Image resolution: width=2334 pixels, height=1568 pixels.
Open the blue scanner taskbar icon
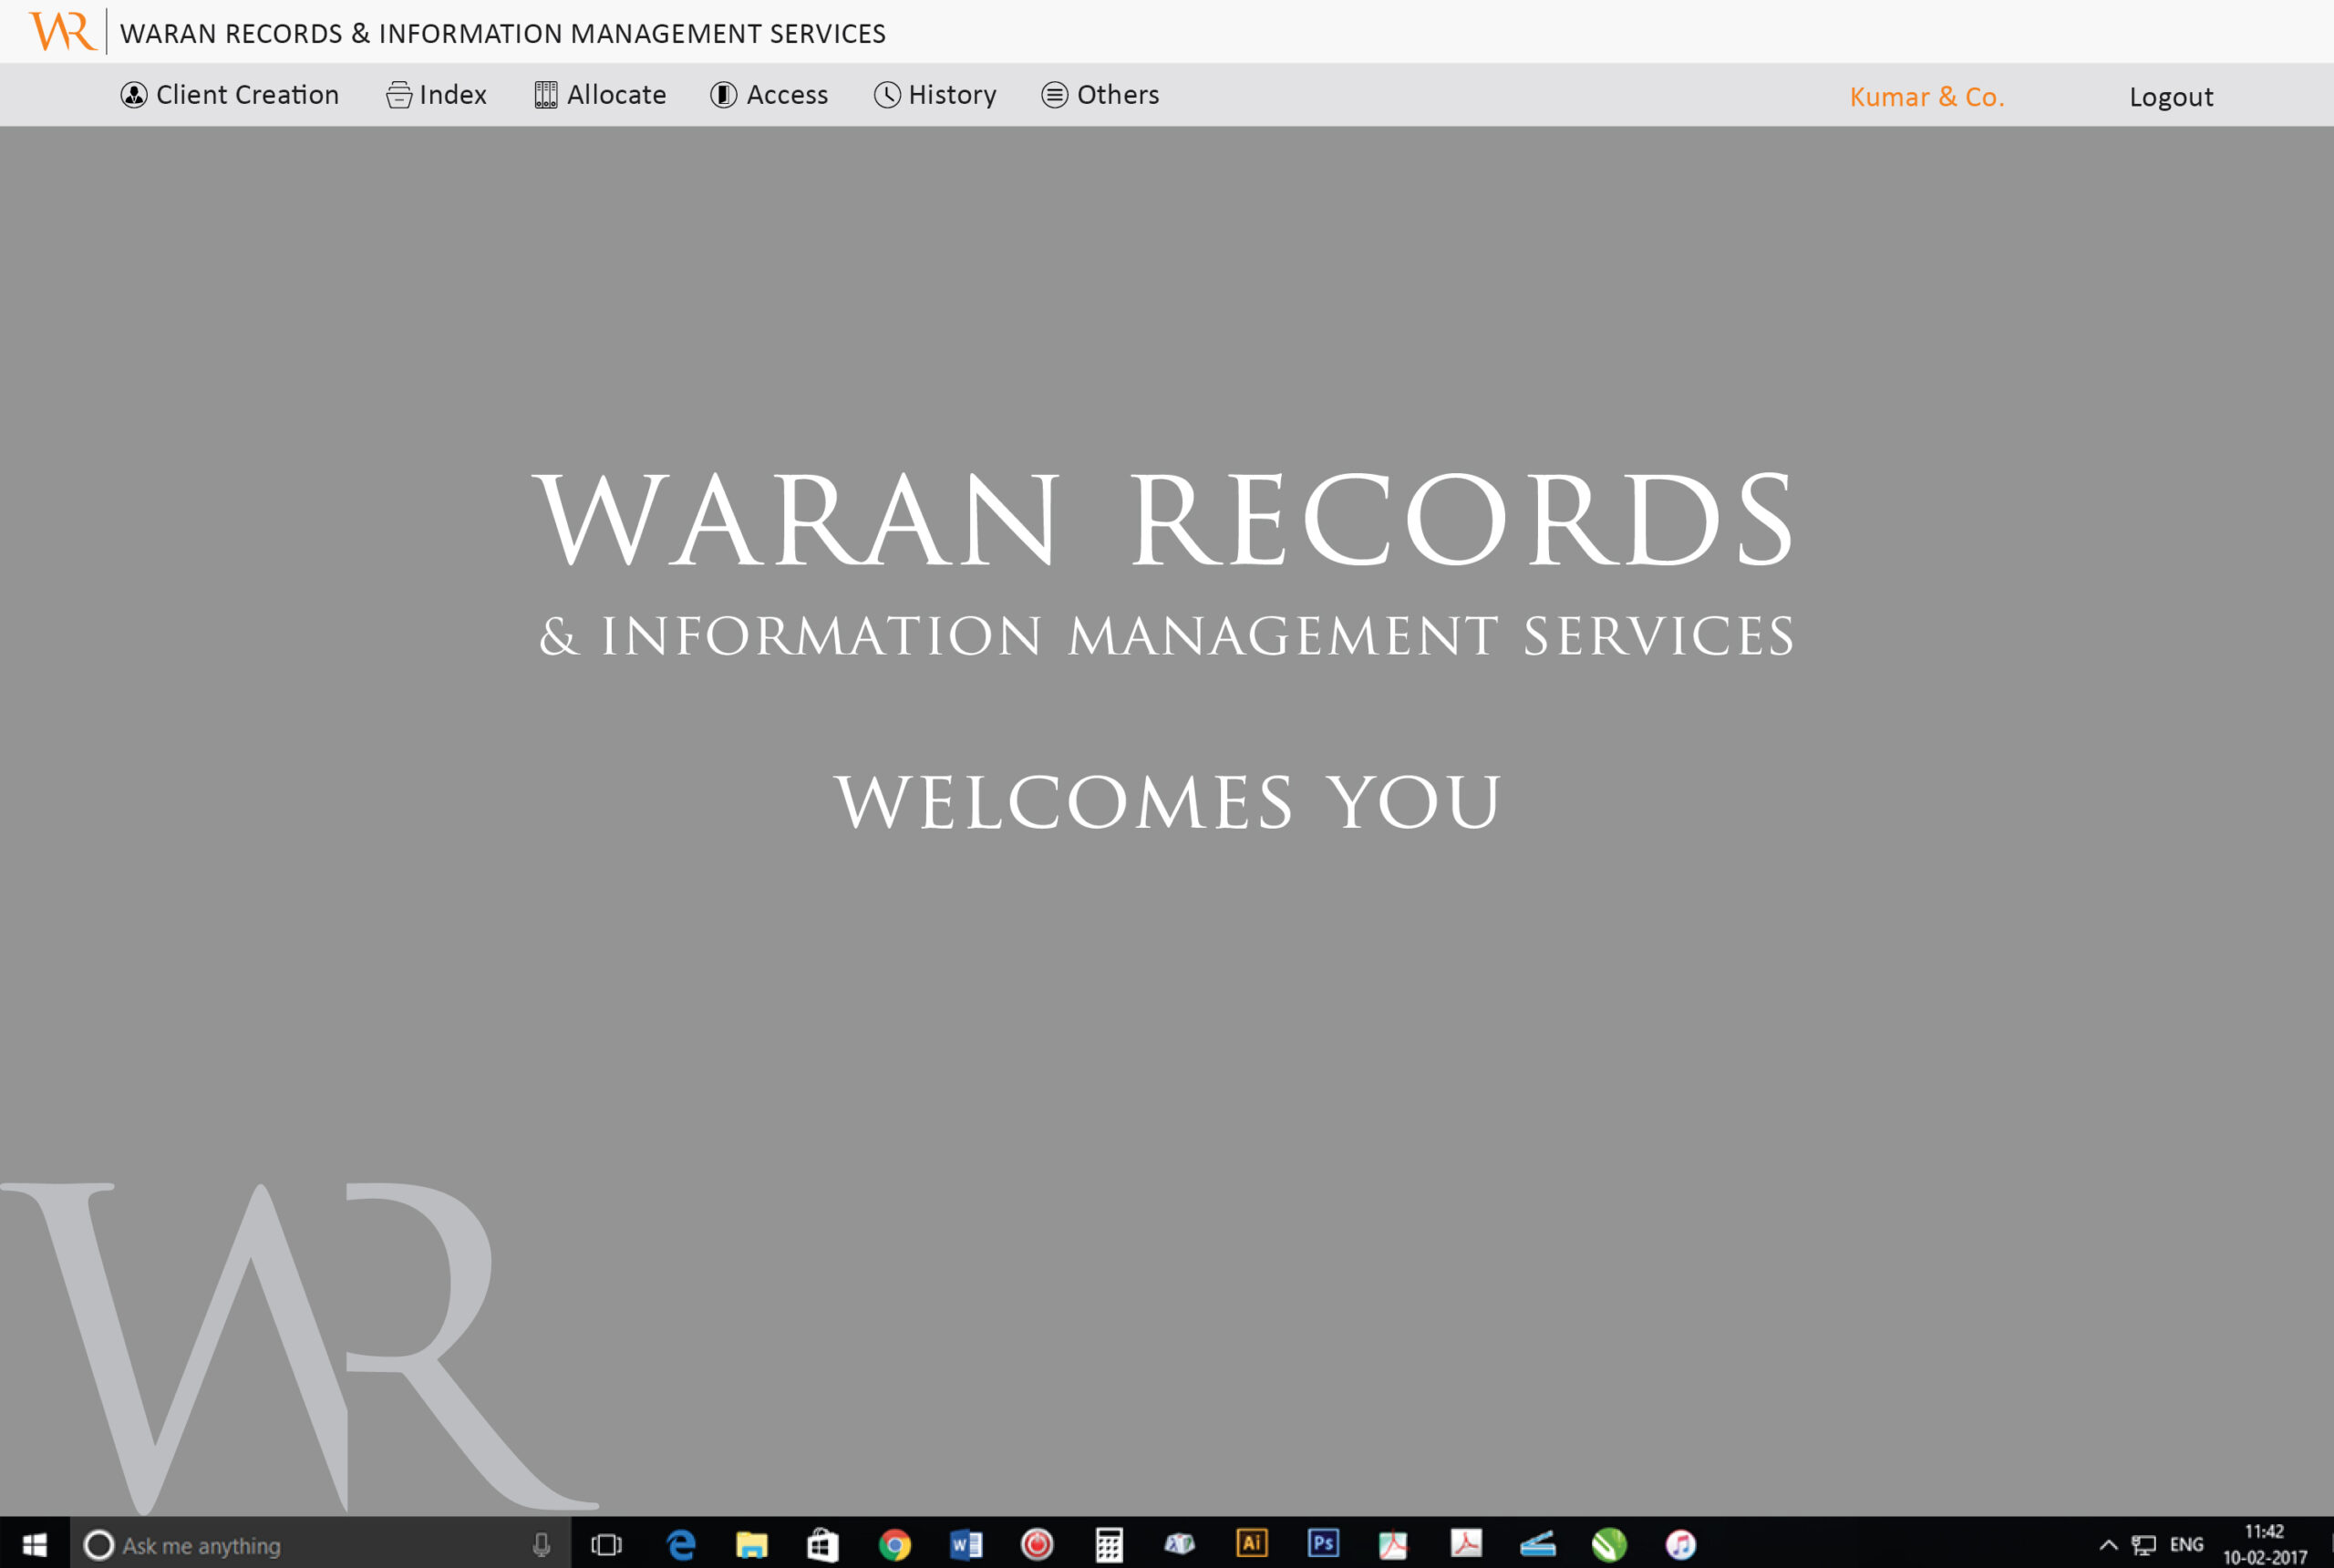1538,1545
